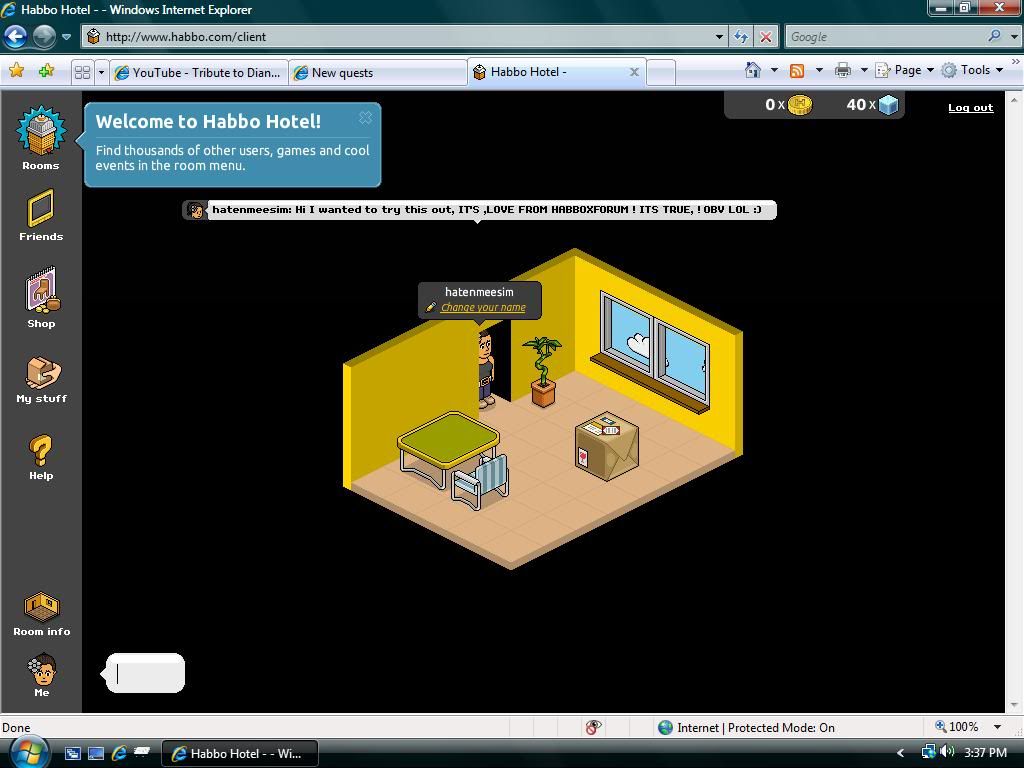Click the cardboard box furniture item
The image size is (1024, 768).
[606, 446]
